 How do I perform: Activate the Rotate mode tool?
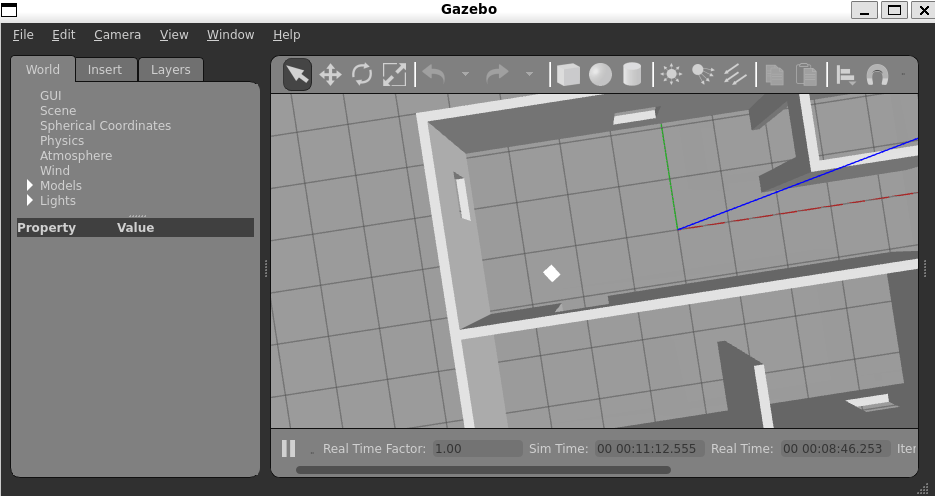(362, 75)
